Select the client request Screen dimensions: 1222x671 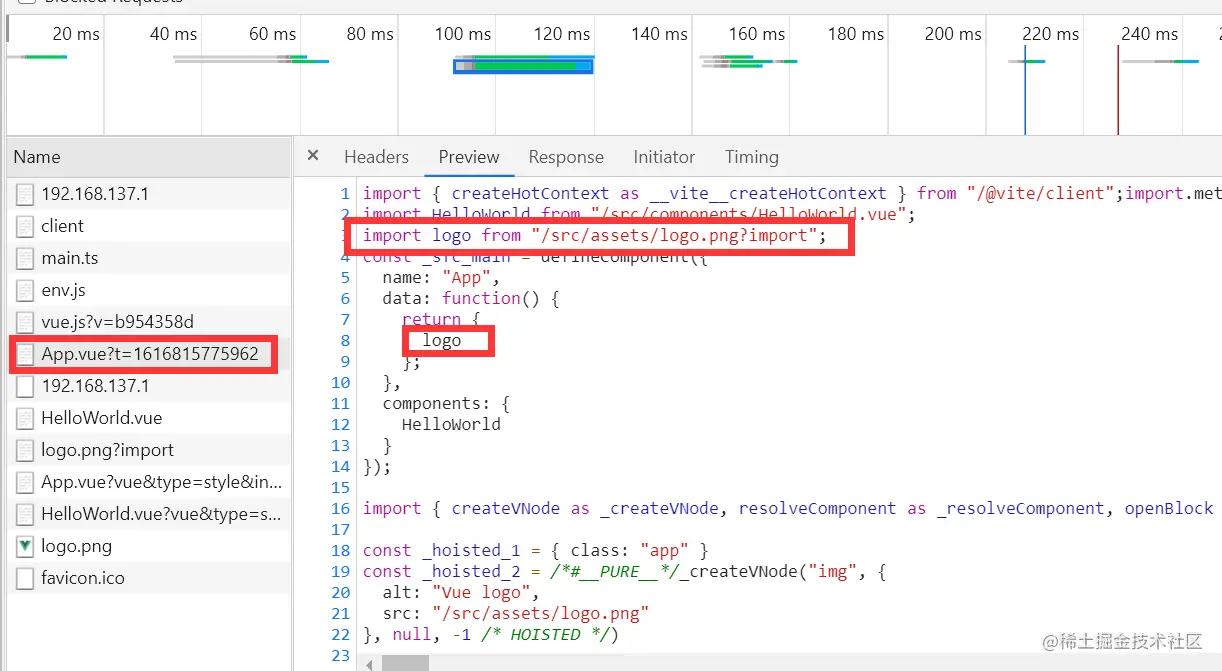pos(149,226)
